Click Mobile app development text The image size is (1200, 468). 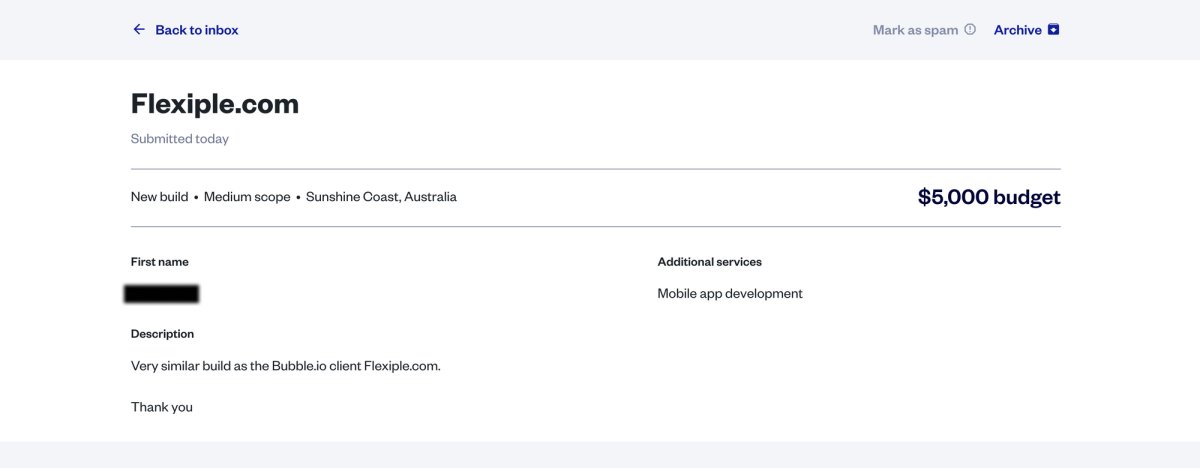pos(730,294)
